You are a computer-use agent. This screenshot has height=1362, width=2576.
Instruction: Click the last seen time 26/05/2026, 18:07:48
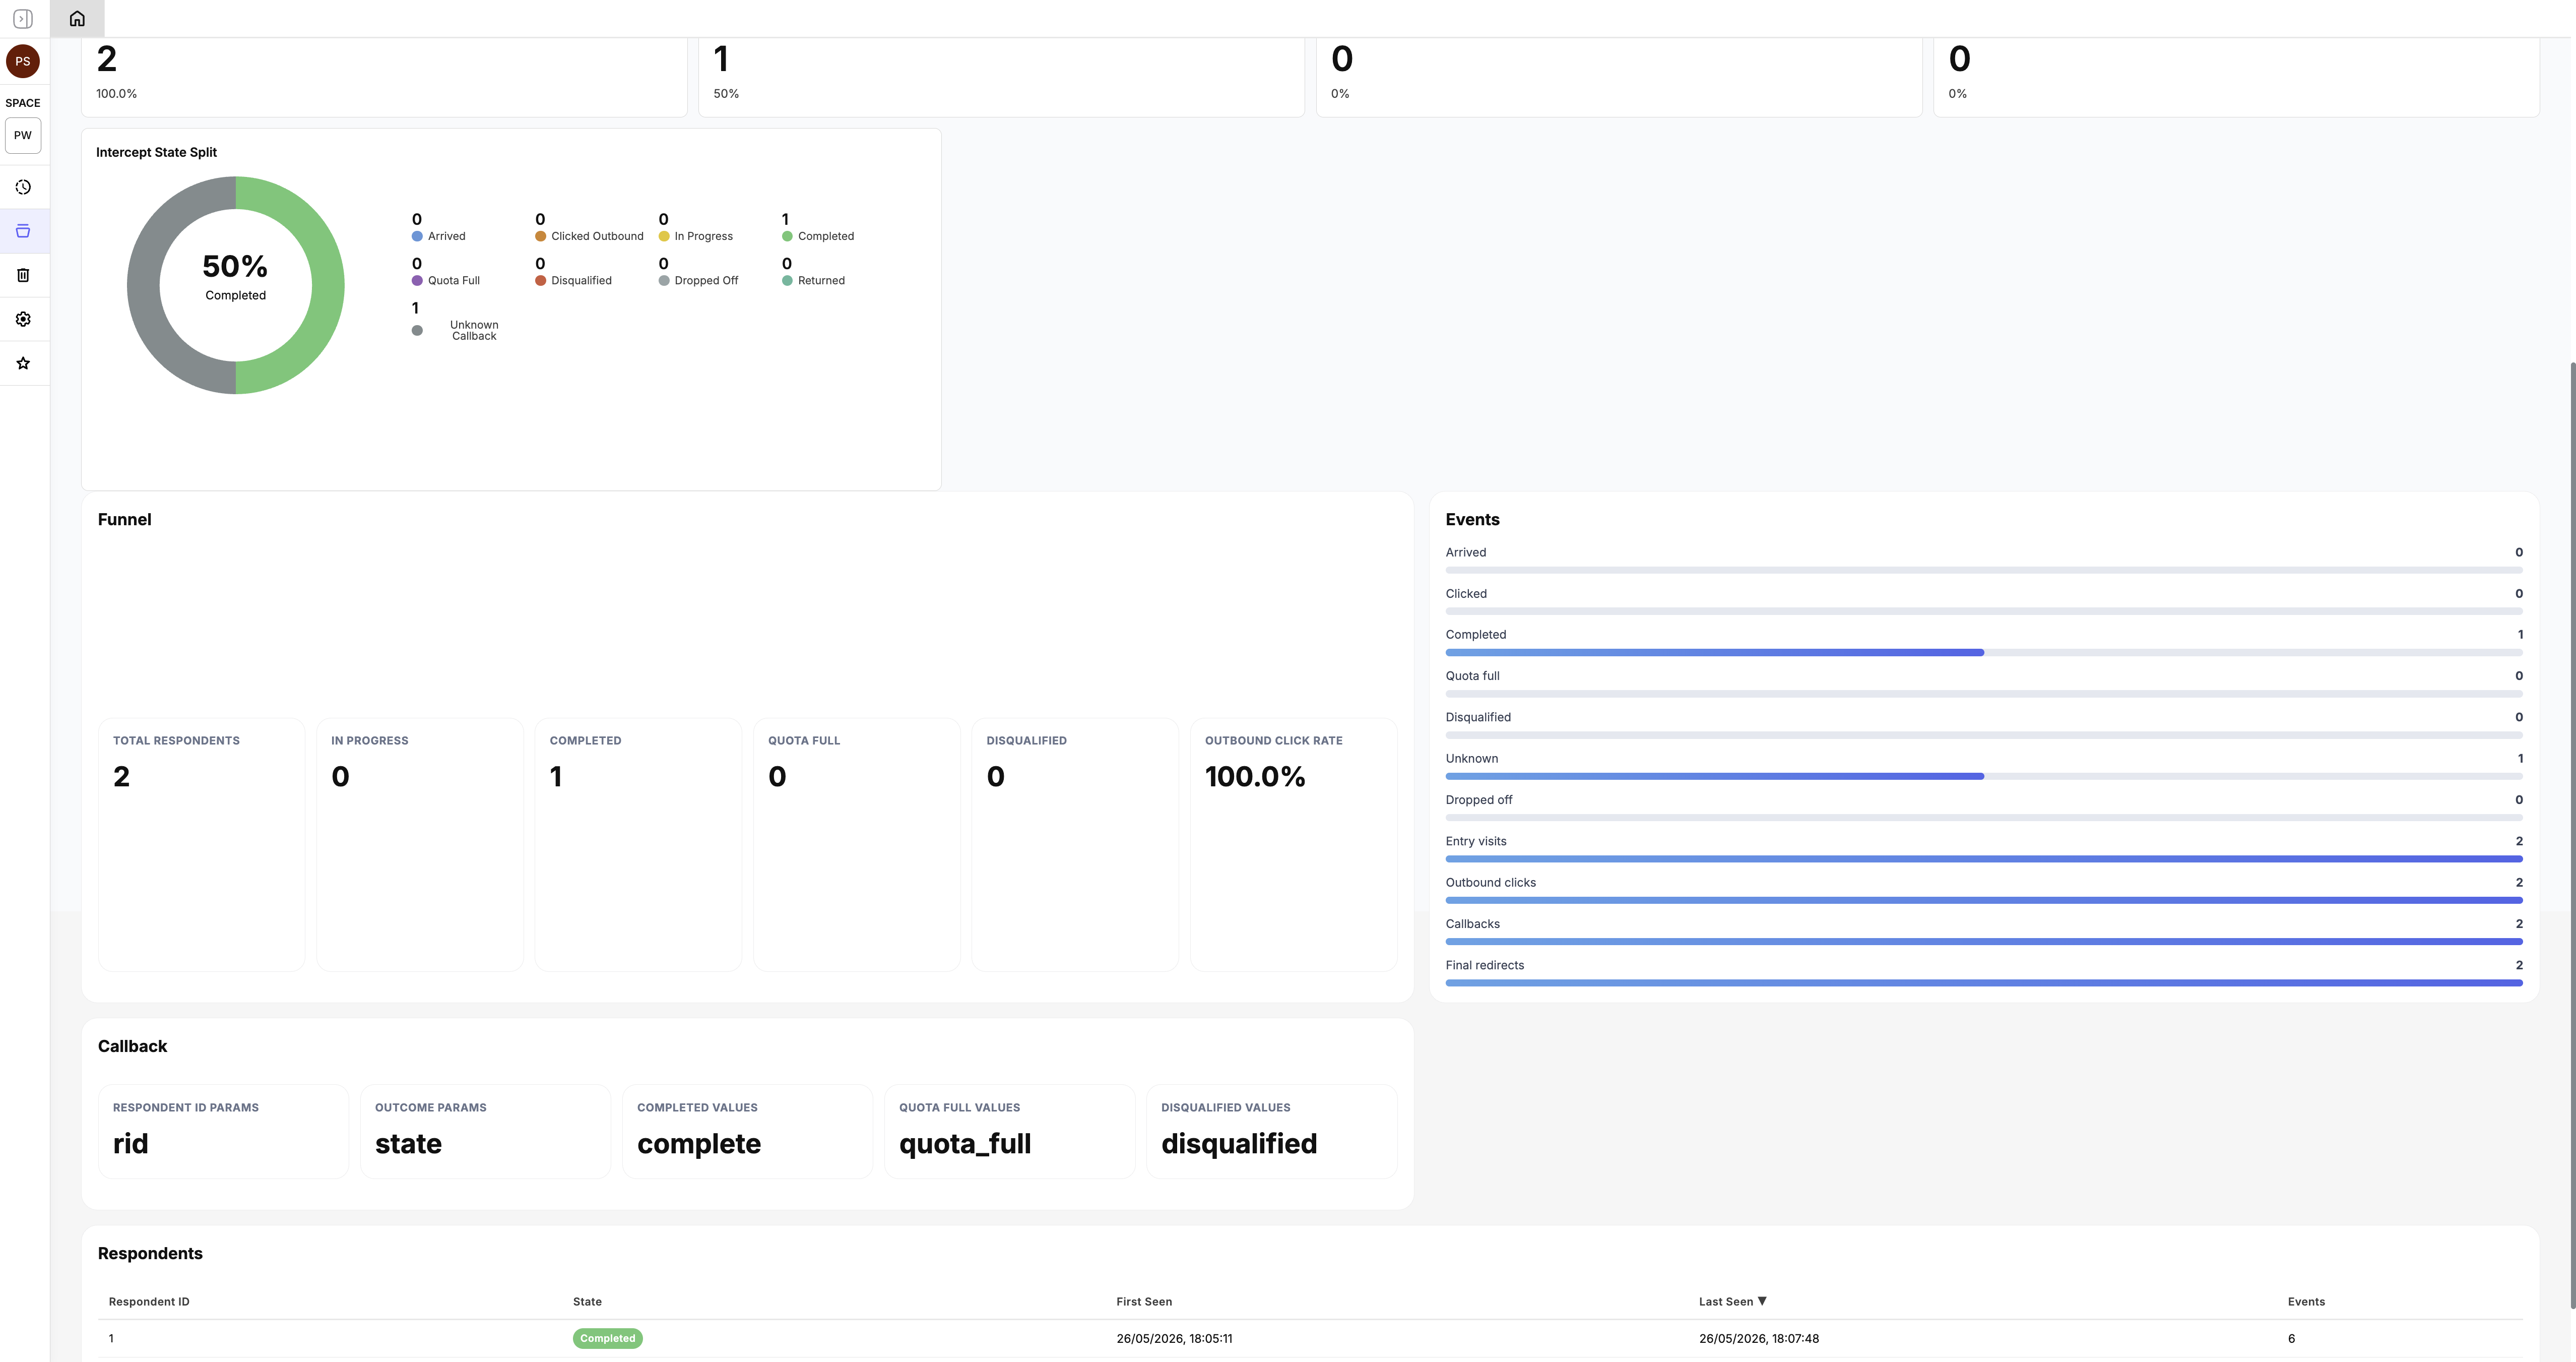click(1758, 1338)
